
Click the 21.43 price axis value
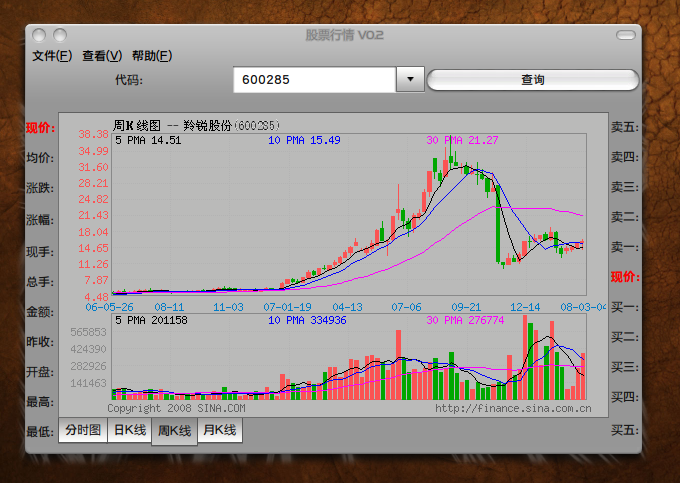93,215
